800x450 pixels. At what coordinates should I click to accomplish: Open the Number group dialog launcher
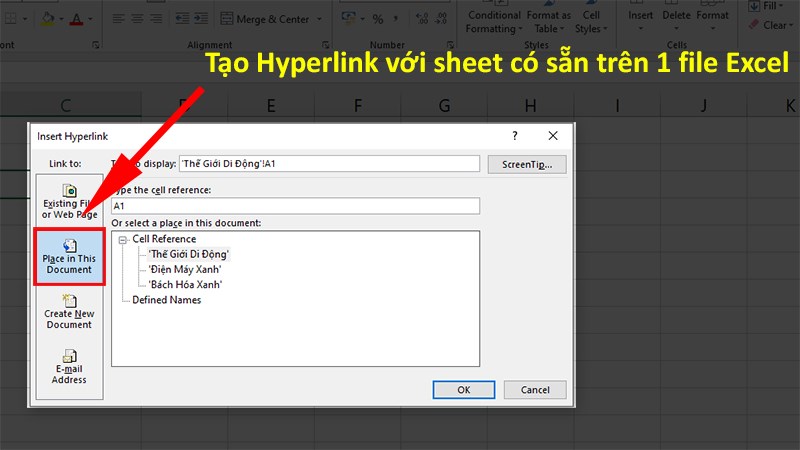(x=450, y=45)
